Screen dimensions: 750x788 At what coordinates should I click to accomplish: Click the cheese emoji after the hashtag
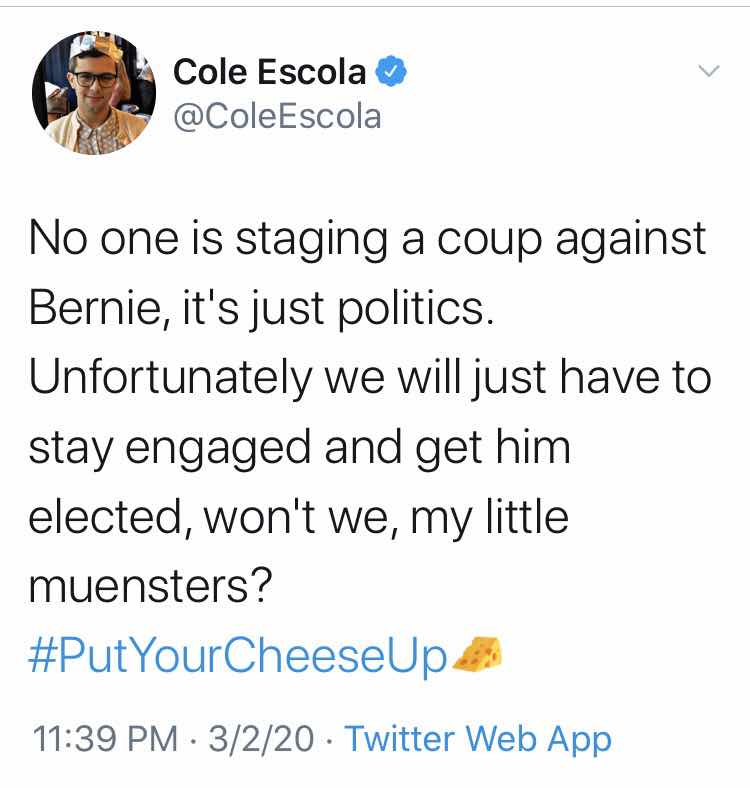(478, 655)
